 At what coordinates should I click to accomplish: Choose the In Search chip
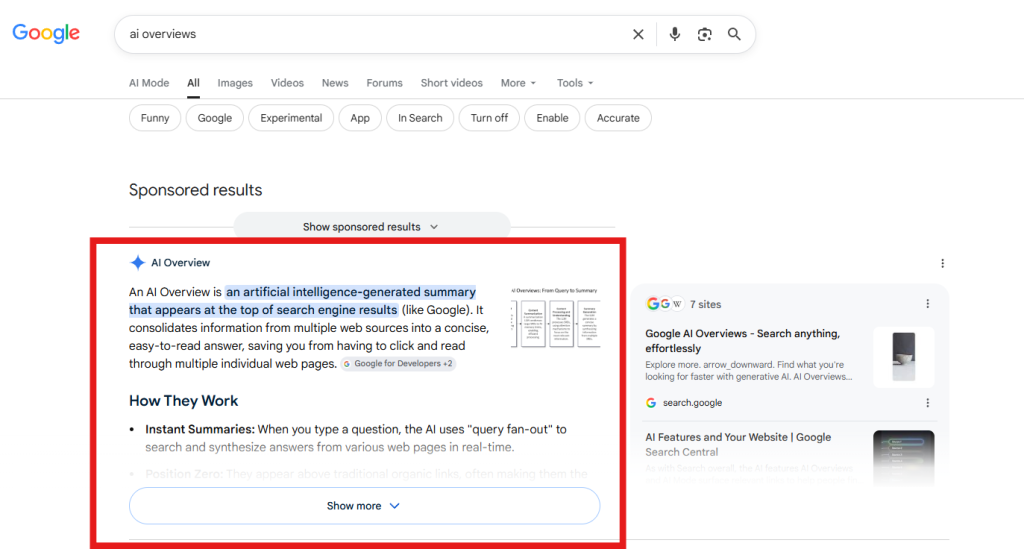420,118
